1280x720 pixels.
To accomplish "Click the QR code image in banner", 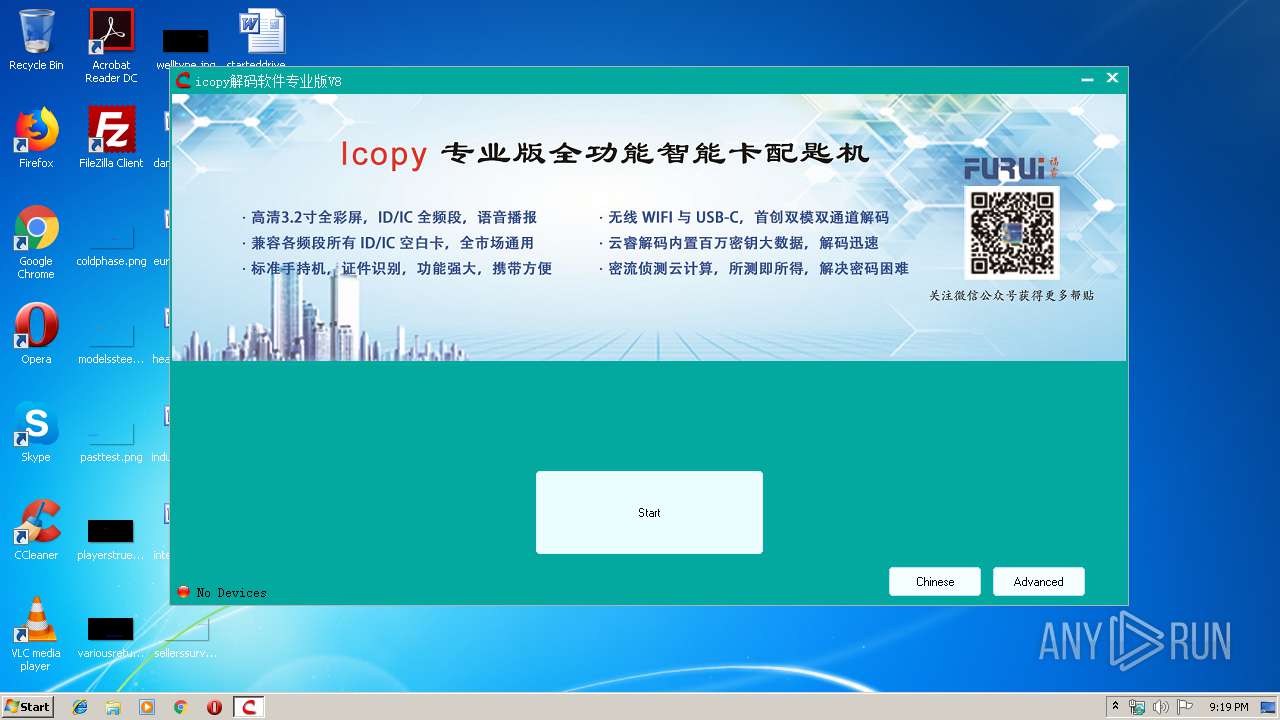I will 1011,233.
